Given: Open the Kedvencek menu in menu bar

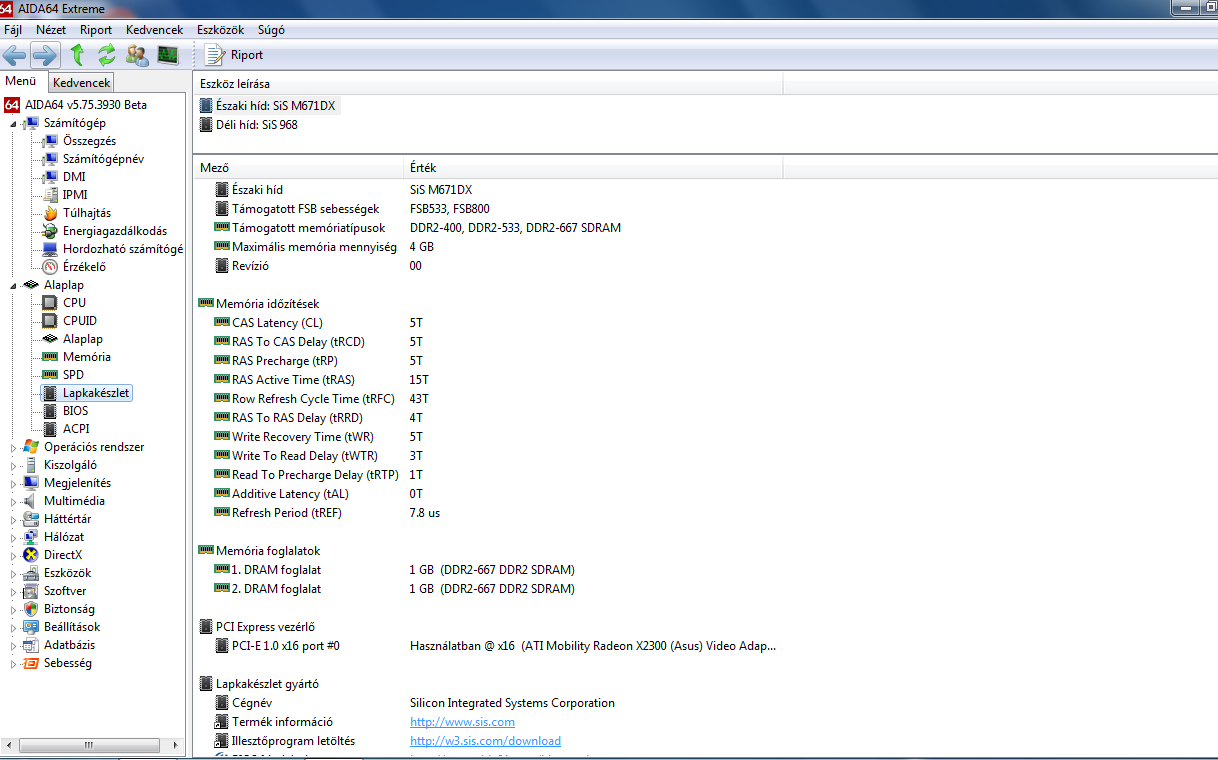Looking at the screenshot, I should tap(155, 30).
